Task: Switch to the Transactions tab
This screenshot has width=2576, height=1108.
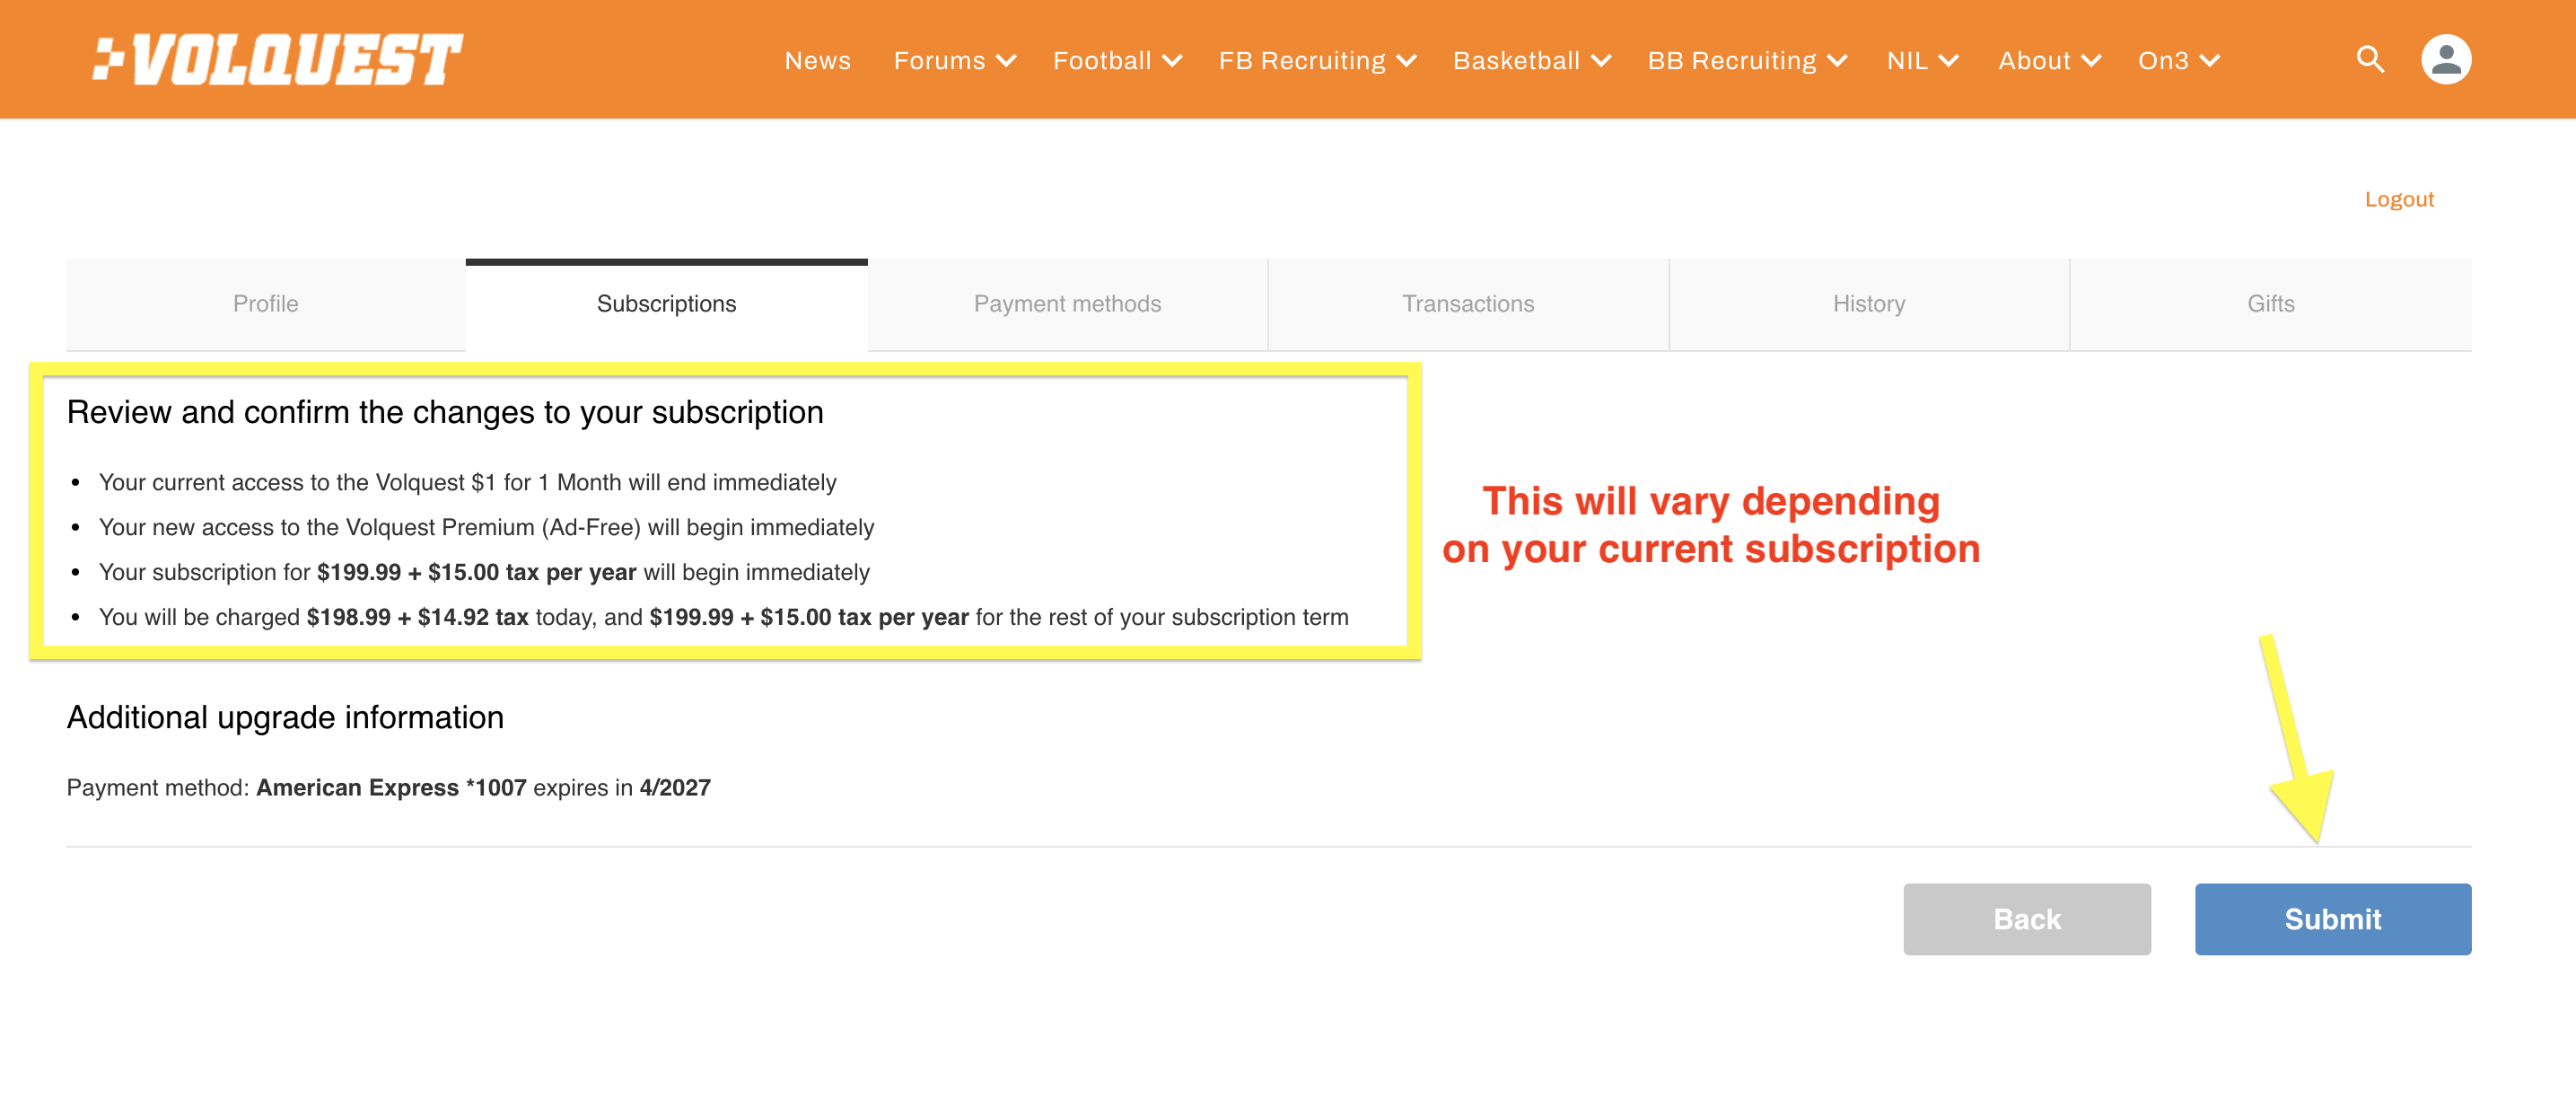Action: [x=1468, y=304]
